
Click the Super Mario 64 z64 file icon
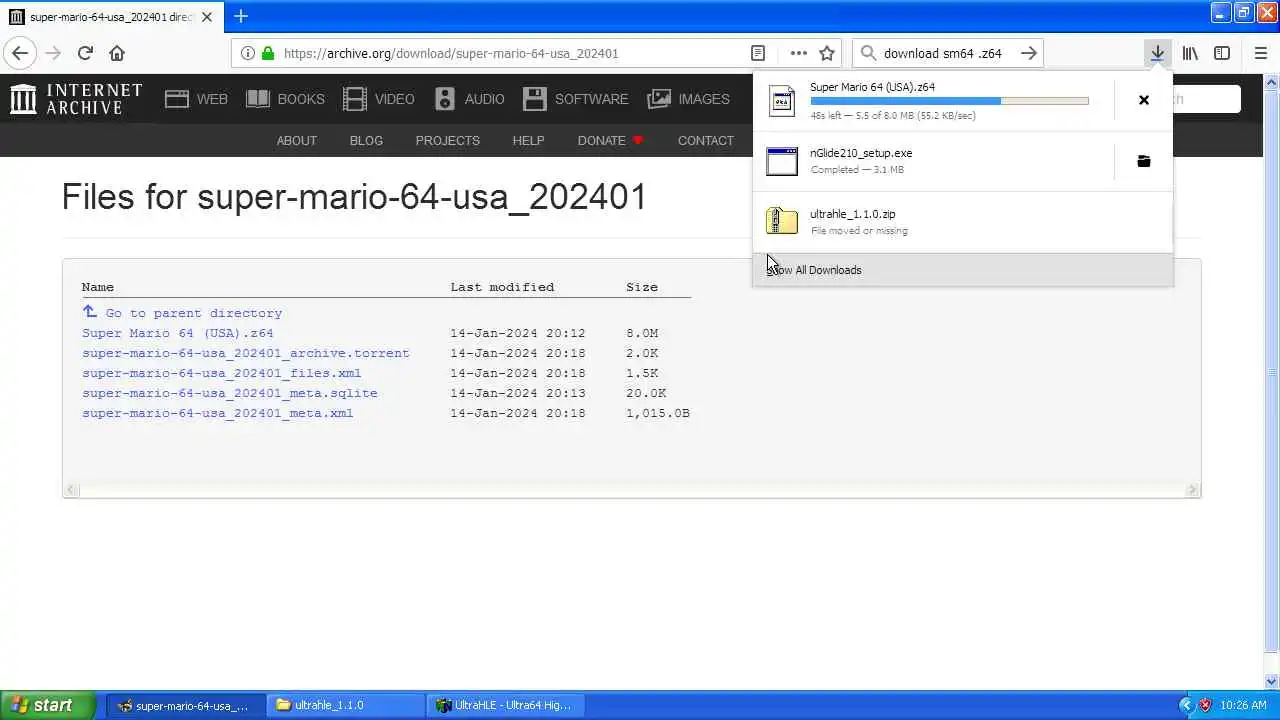tap(782, 100)
